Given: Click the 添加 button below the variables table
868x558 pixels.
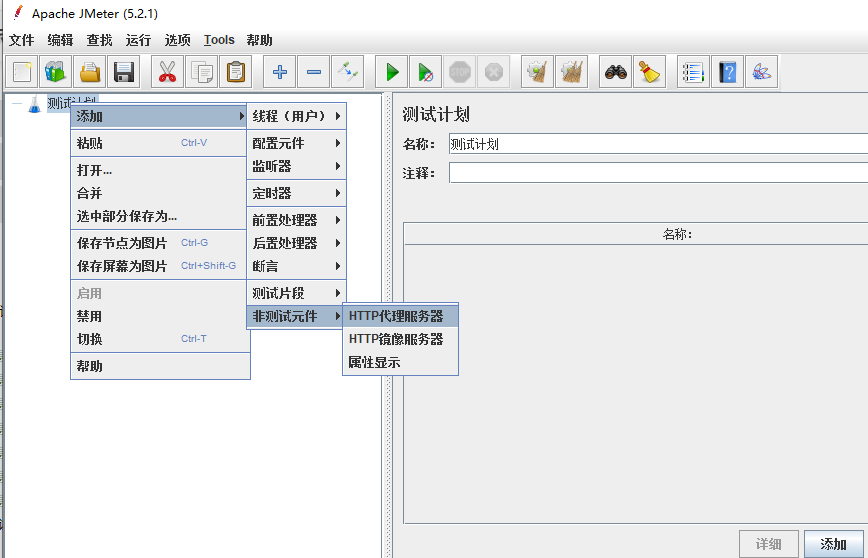Looking at the screenshot, I should click(833, 544).
